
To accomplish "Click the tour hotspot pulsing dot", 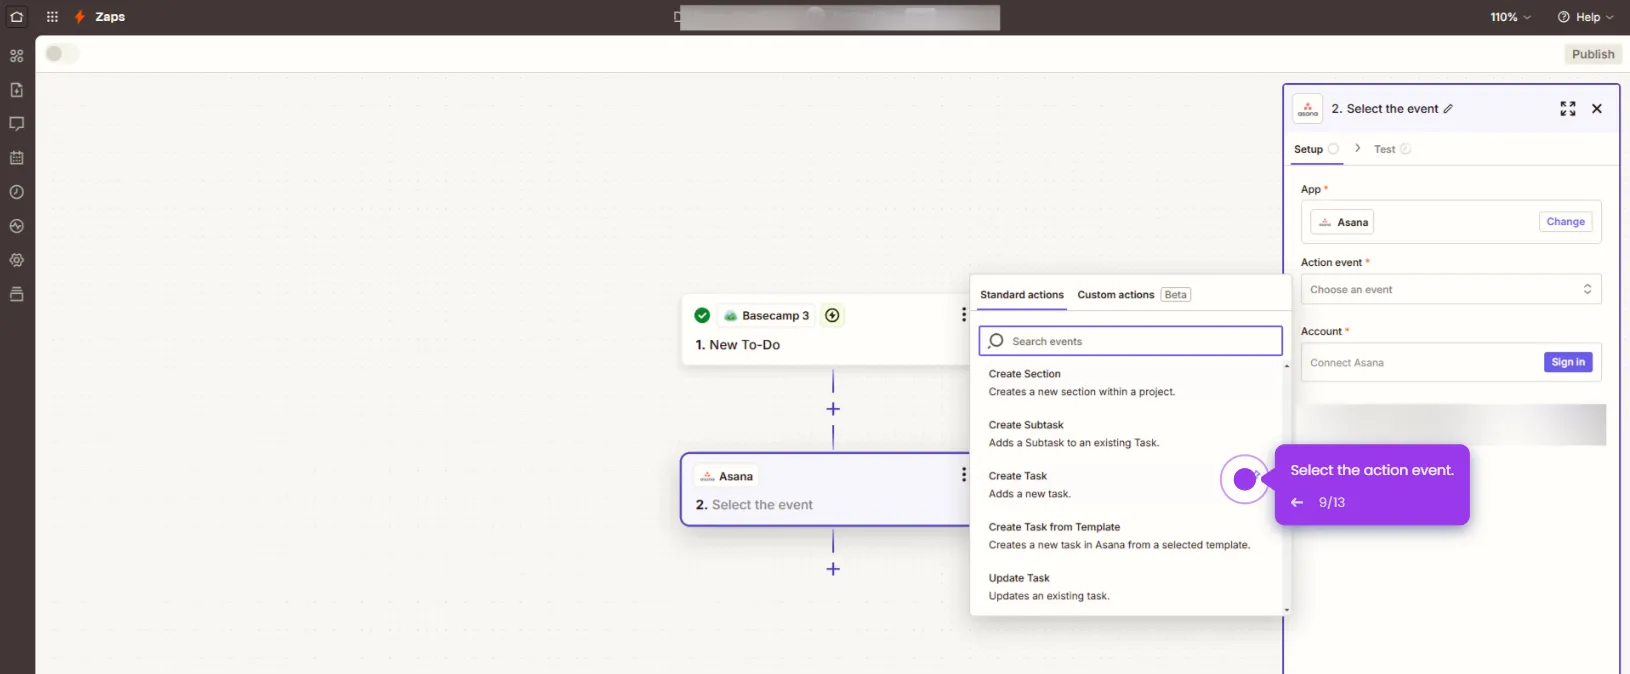I will [x=1245, y=480].
